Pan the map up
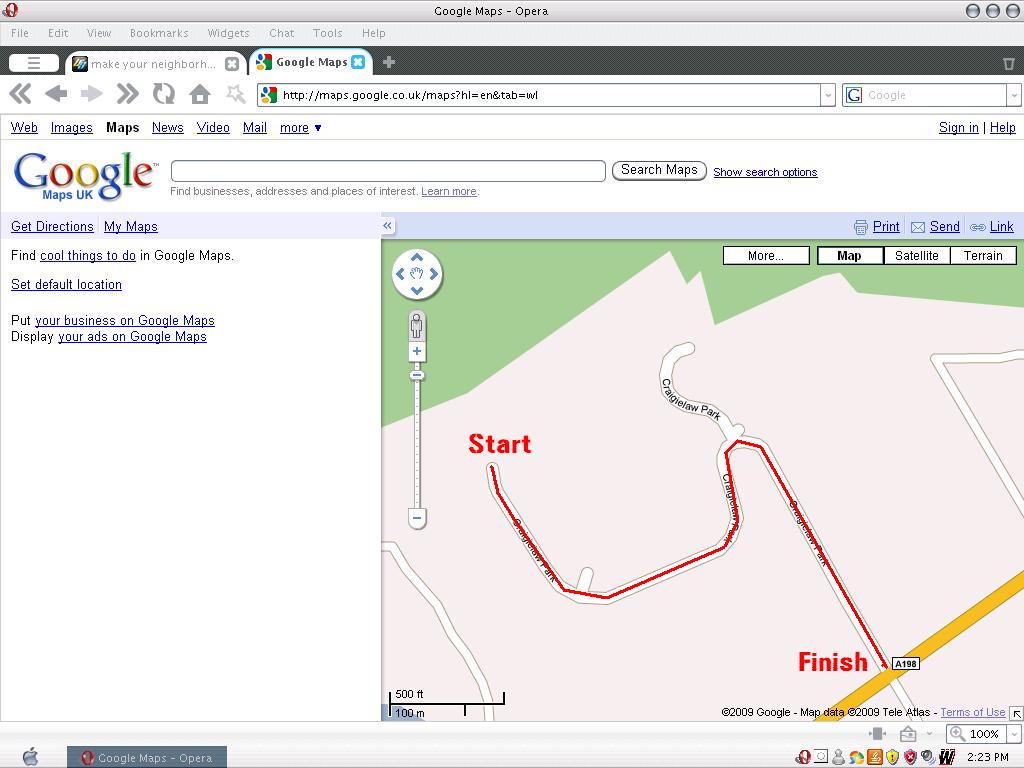The height and width of the screenshot is (768, 1024). coord(417,258)
